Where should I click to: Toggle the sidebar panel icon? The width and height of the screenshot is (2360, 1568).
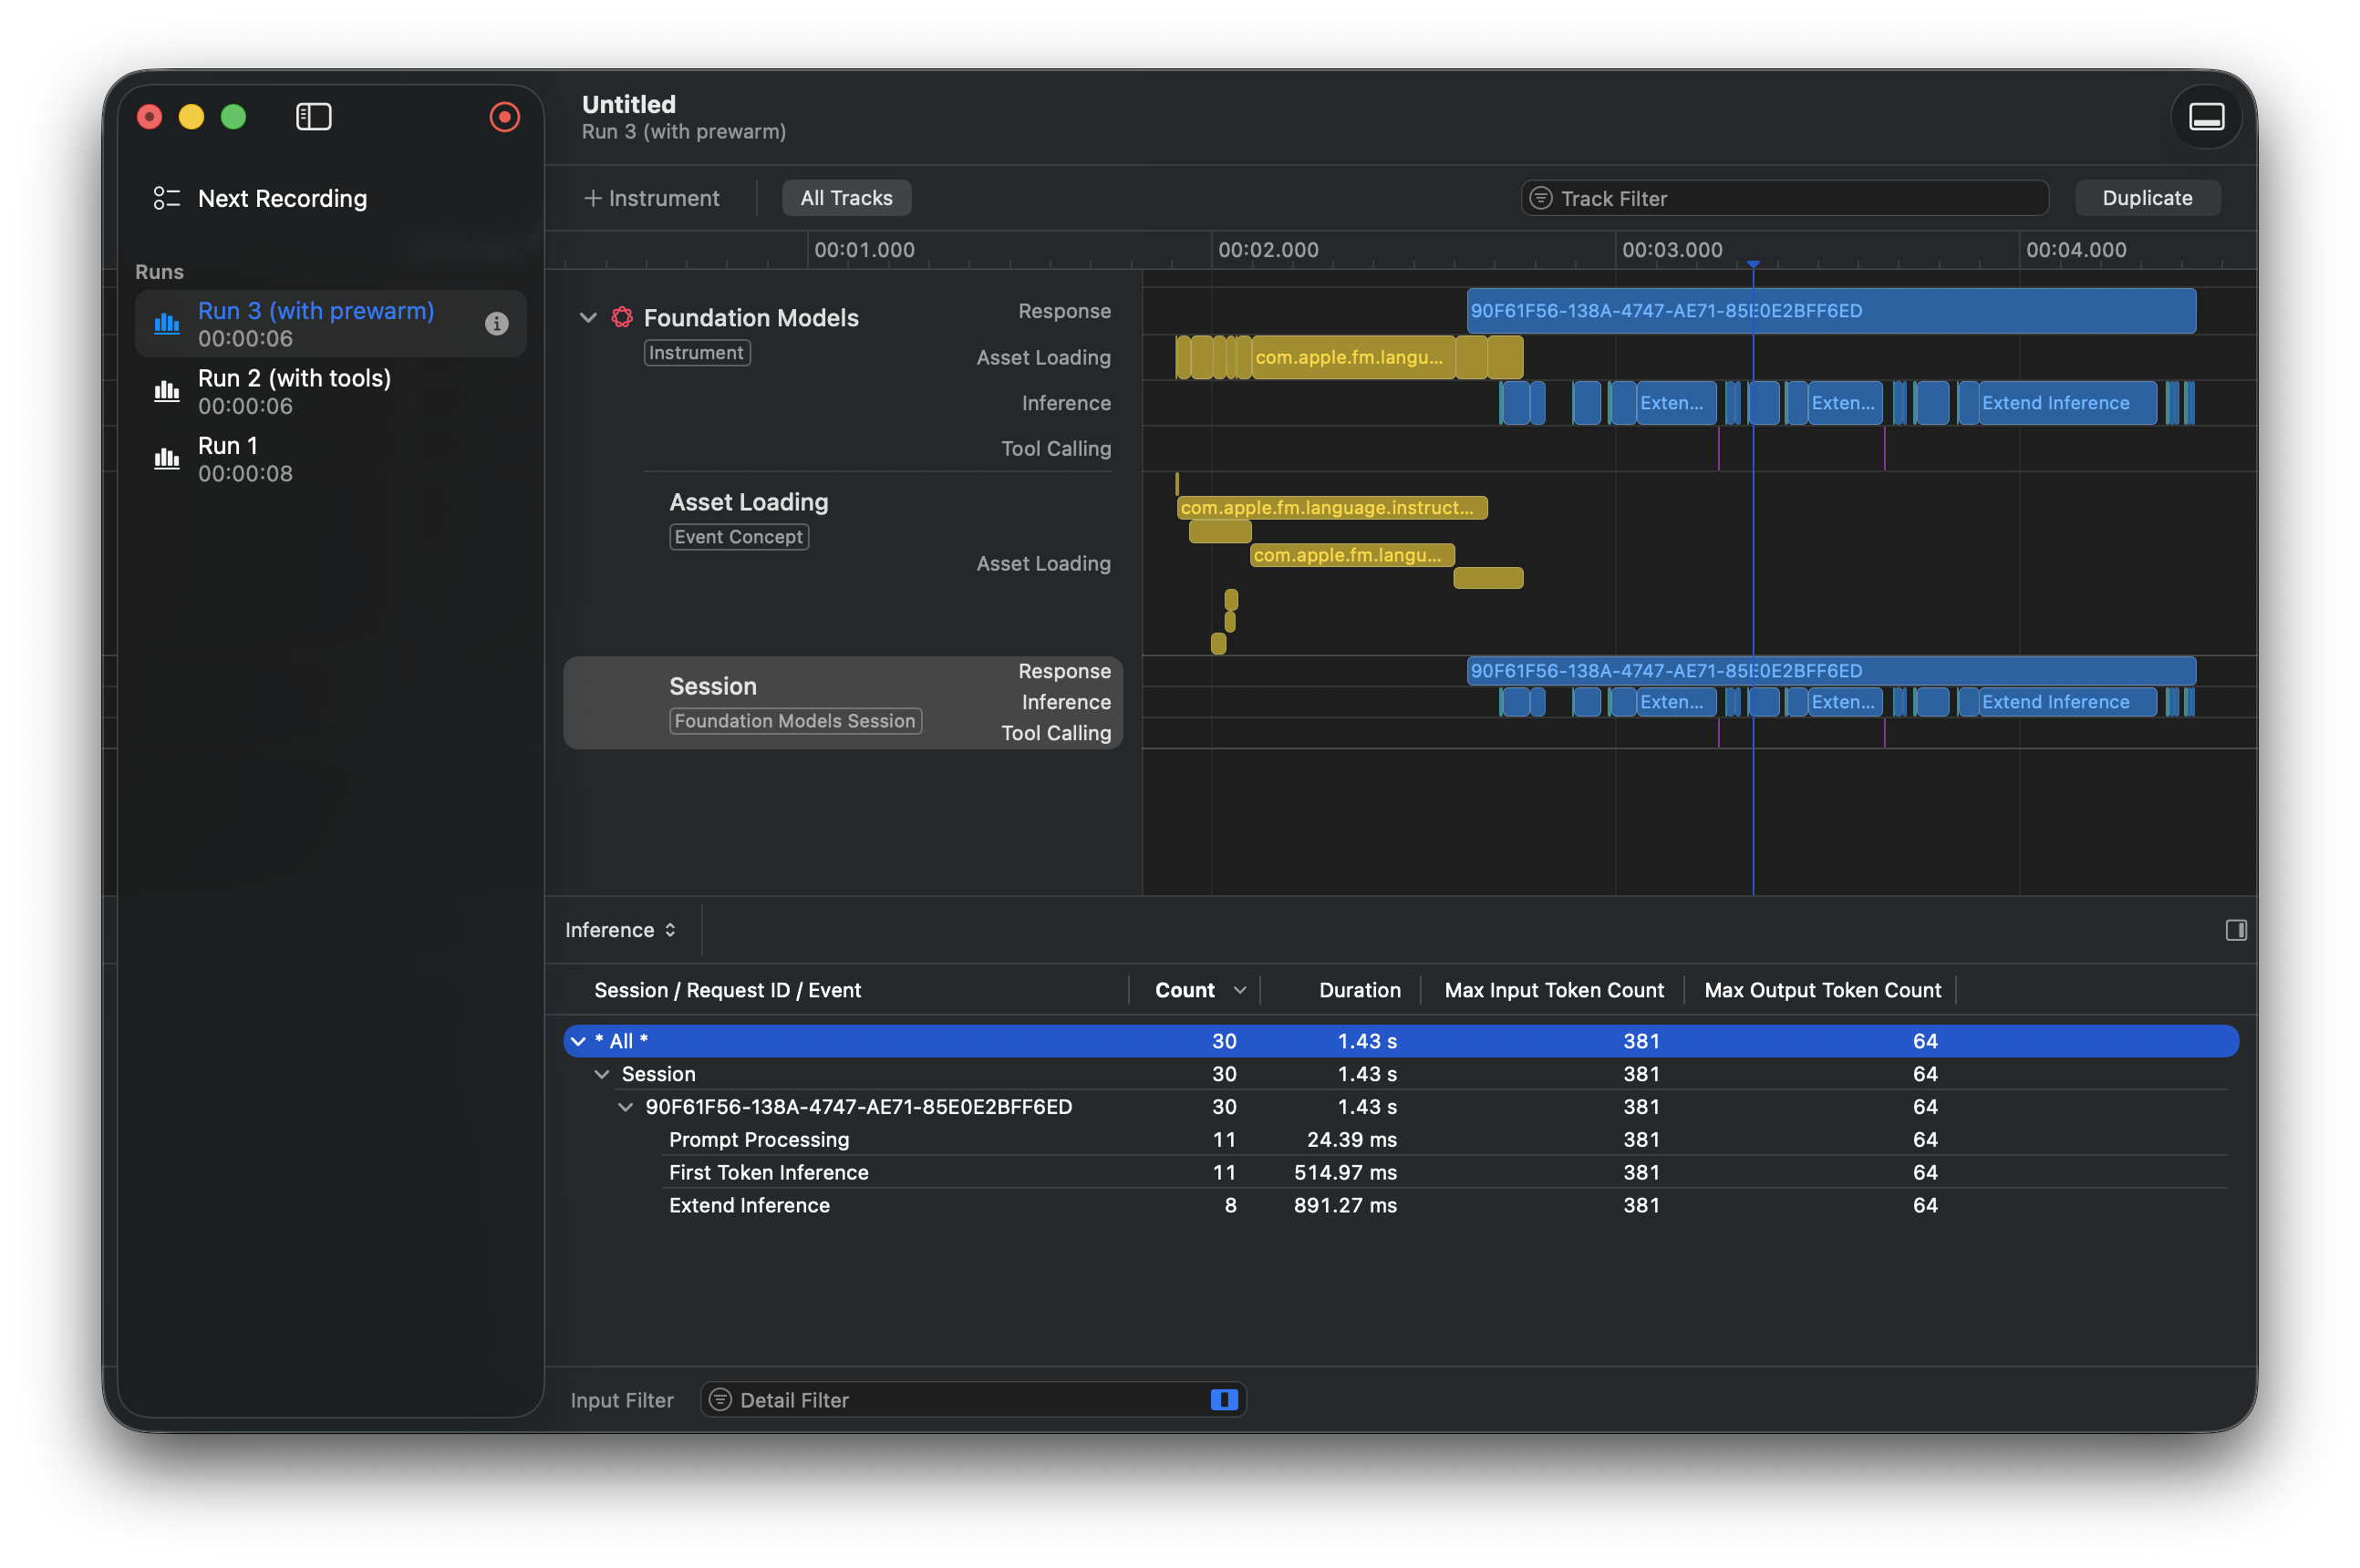(313, 117)
